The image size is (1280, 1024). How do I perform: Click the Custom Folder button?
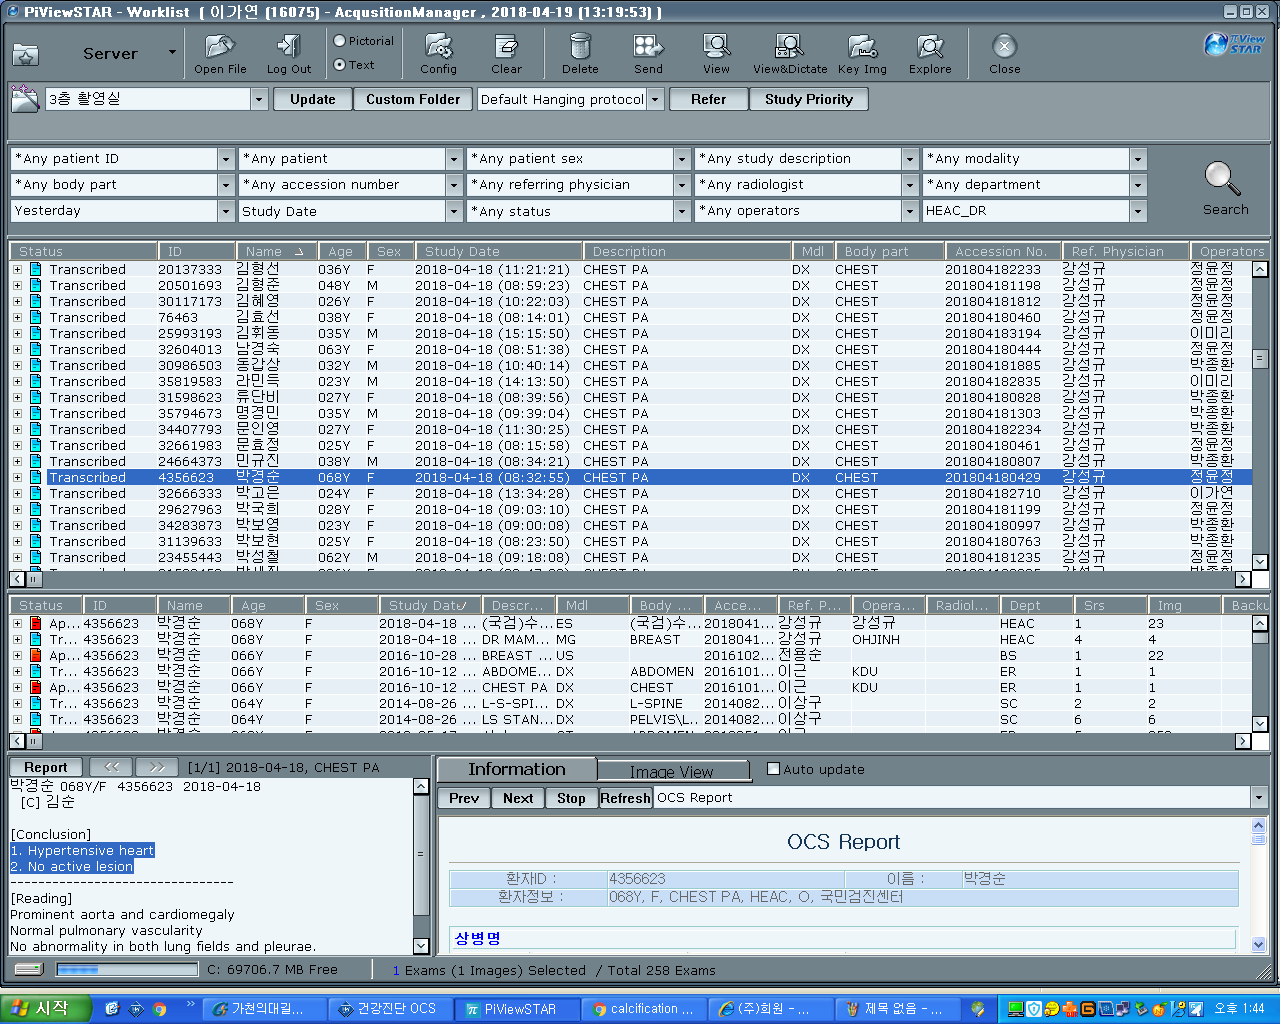click(413, 99)
